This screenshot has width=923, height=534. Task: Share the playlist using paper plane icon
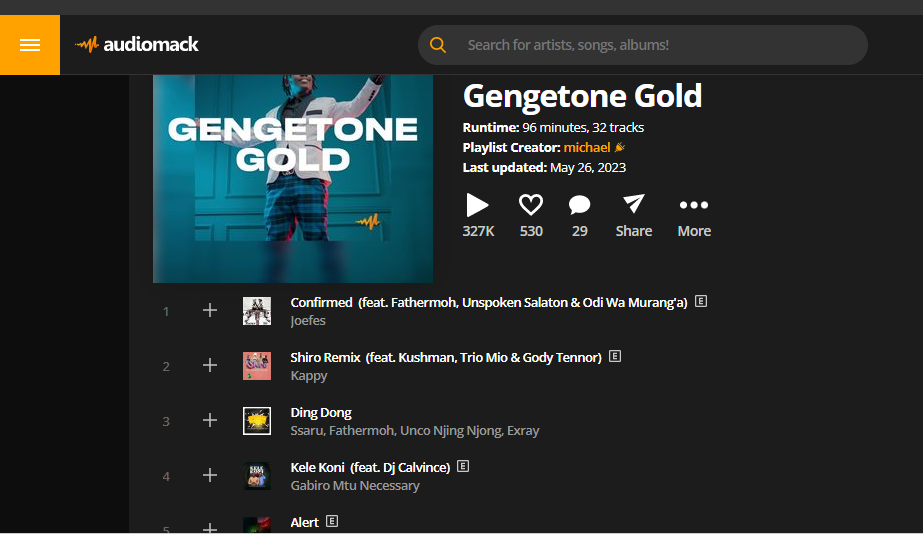coord(633,204)
